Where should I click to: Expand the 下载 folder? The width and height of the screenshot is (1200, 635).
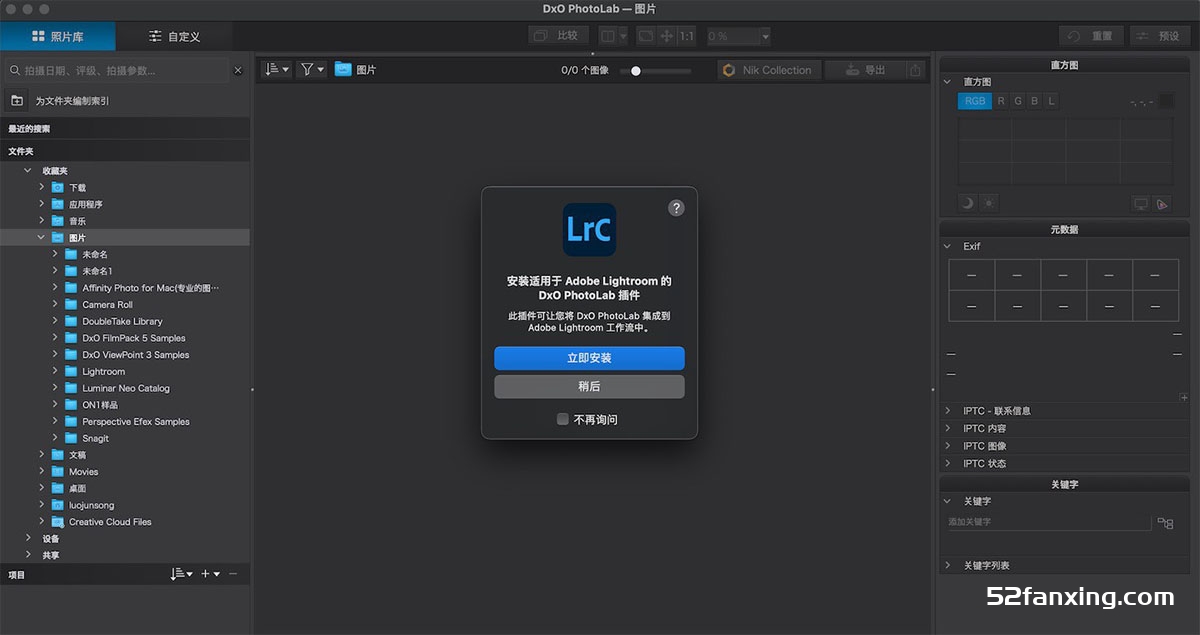42,187
